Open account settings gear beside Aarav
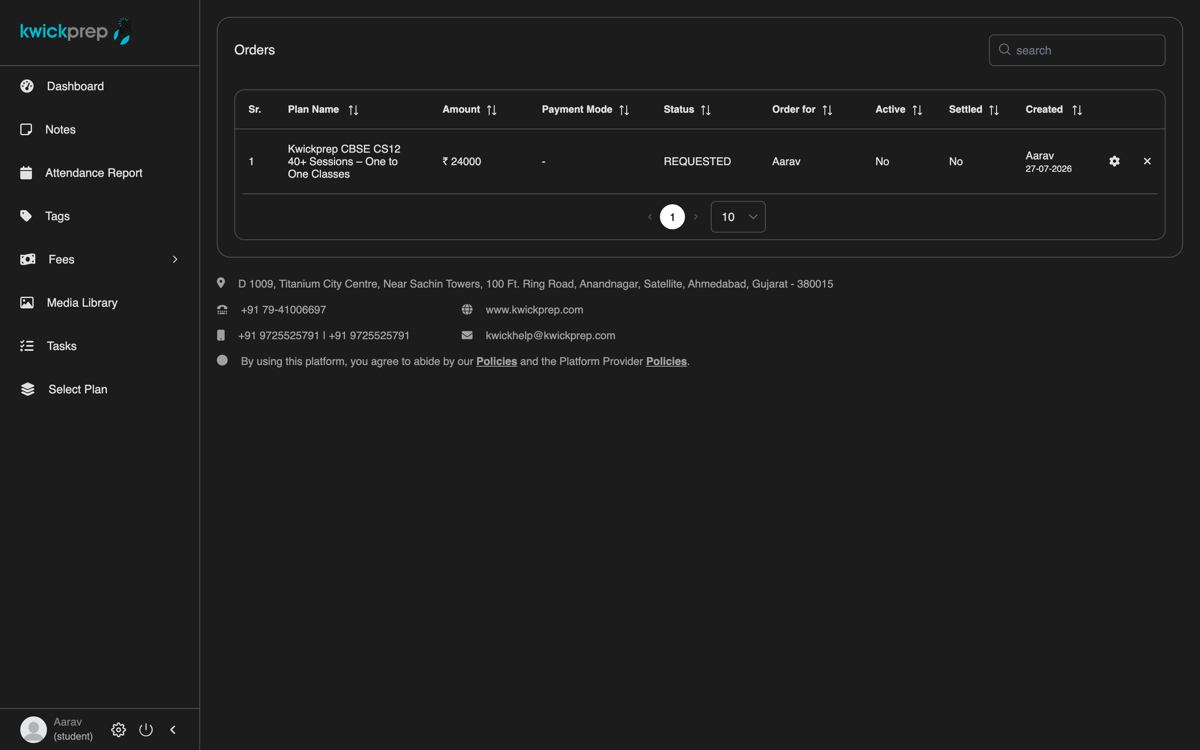This screenshot has width=1200, height=750. pos(118,730)
